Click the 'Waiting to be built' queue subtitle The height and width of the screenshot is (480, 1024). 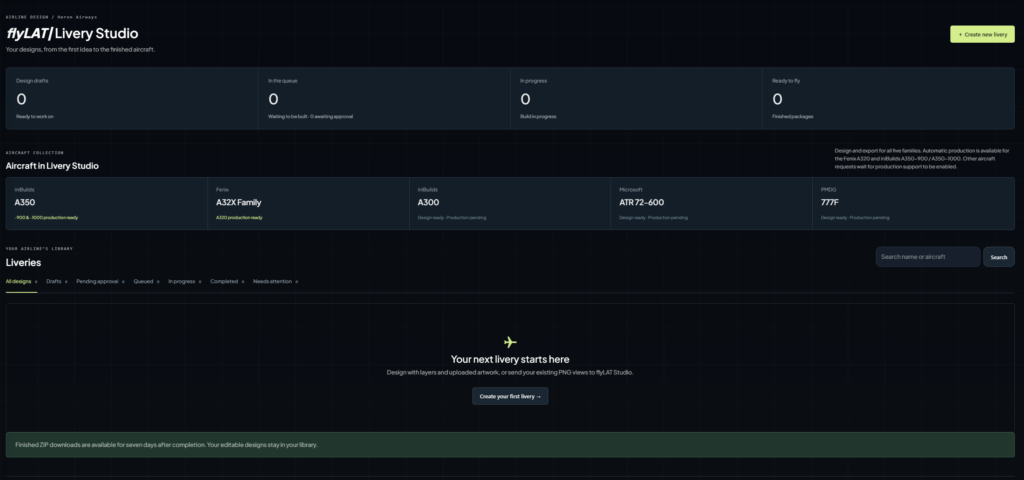click(310, 117)
